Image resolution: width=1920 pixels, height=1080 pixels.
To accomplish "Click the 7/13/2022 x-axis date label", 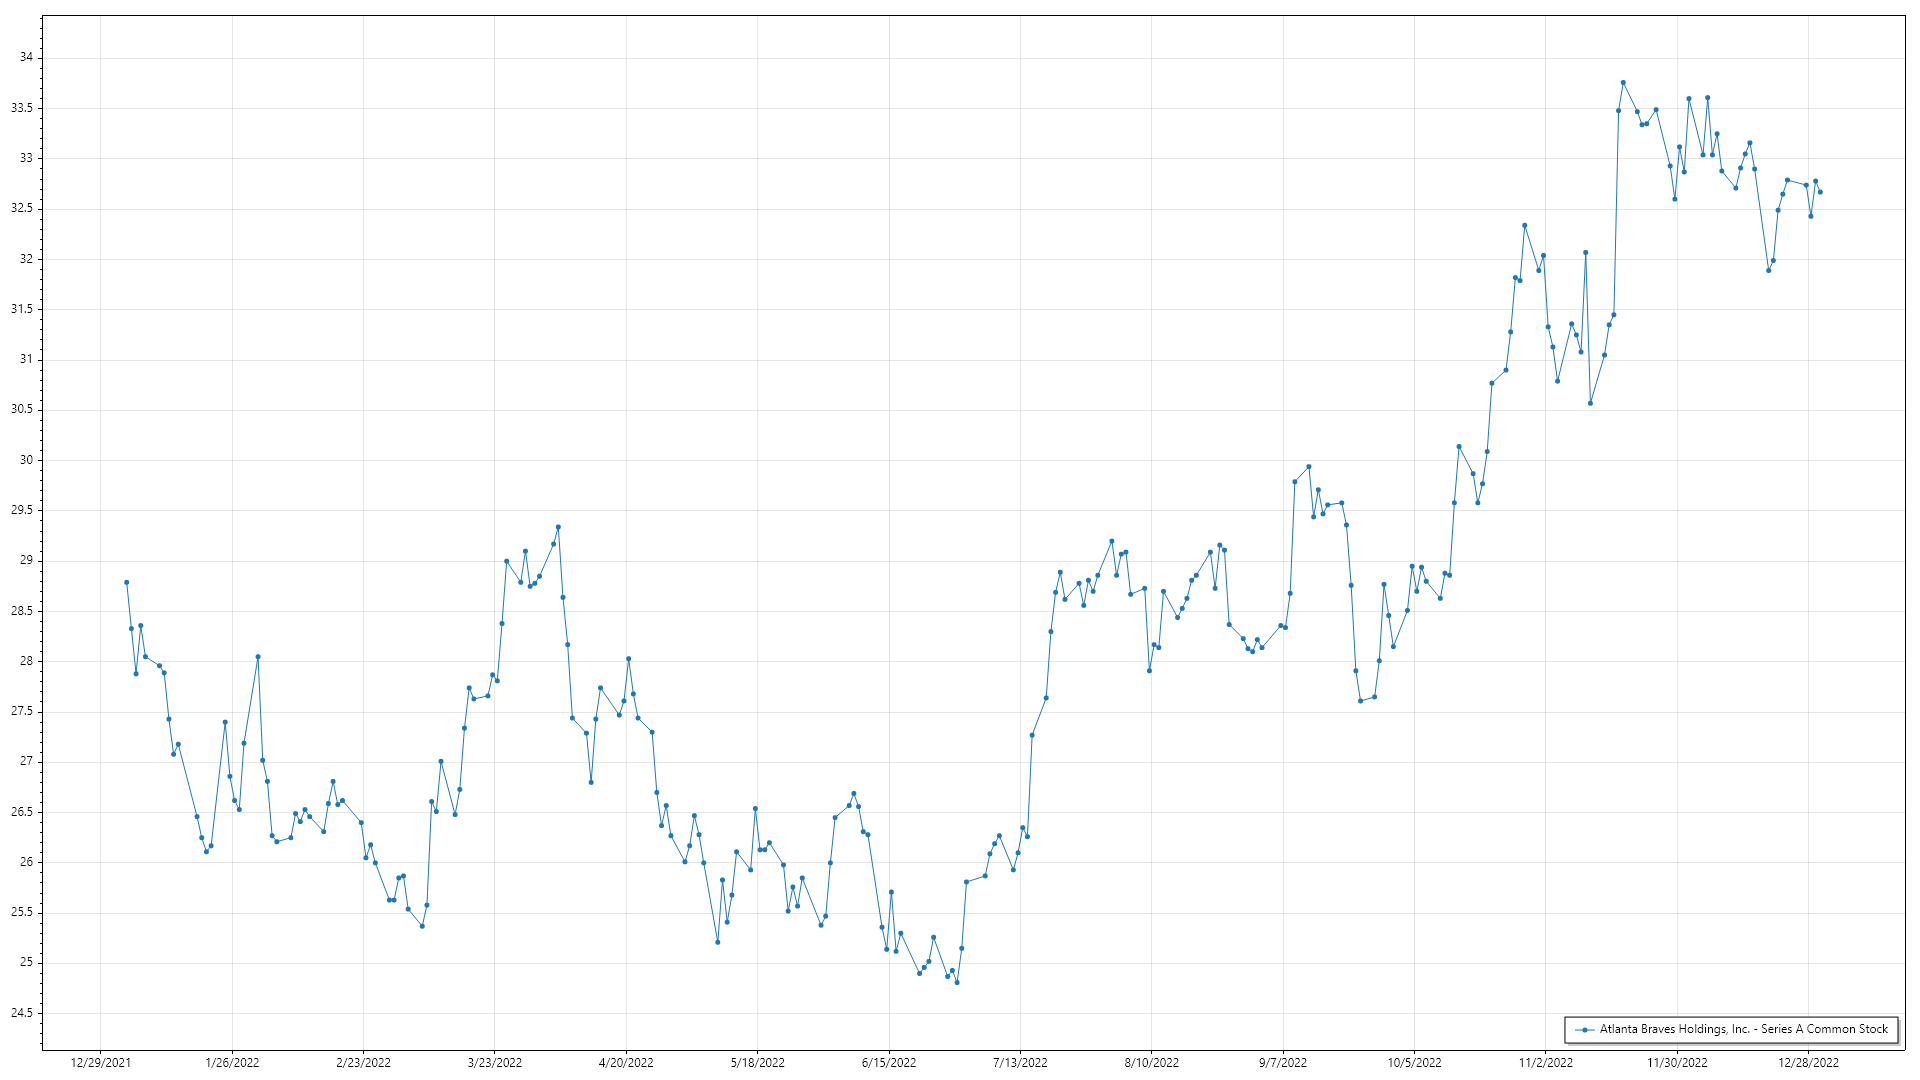I will point(1020,1063).
